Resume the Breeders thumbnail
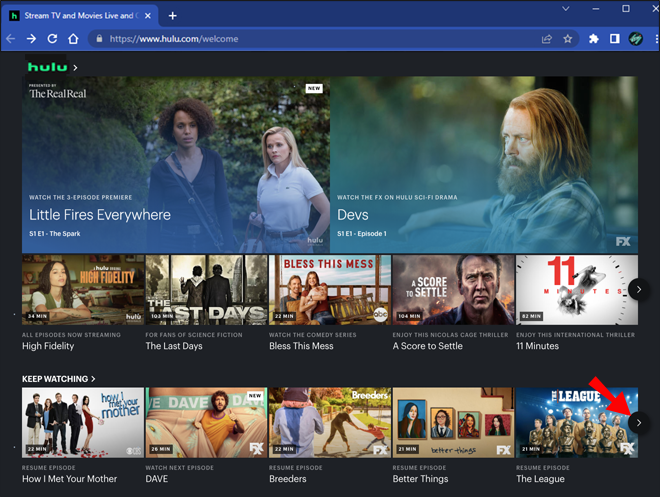The width and height of the screenshot is (660, 497). tap(330, 423)
